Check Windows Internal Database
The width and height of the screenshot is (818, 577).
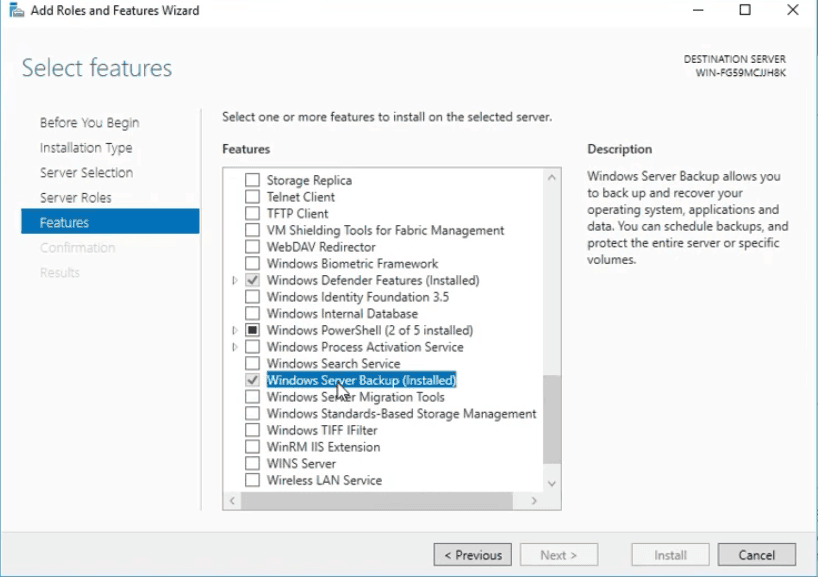253,313
